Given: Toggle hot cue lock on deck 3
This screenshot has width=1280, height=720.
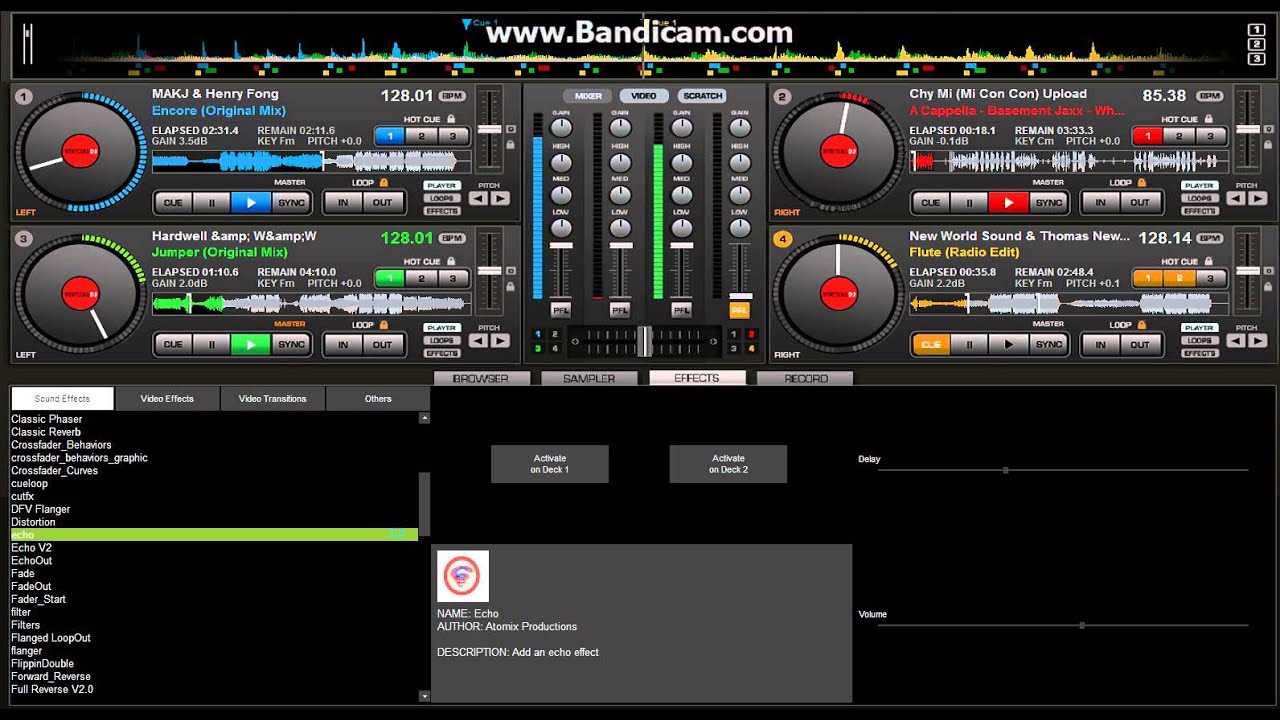Looking at the screenshot, I should coord(451,261).
